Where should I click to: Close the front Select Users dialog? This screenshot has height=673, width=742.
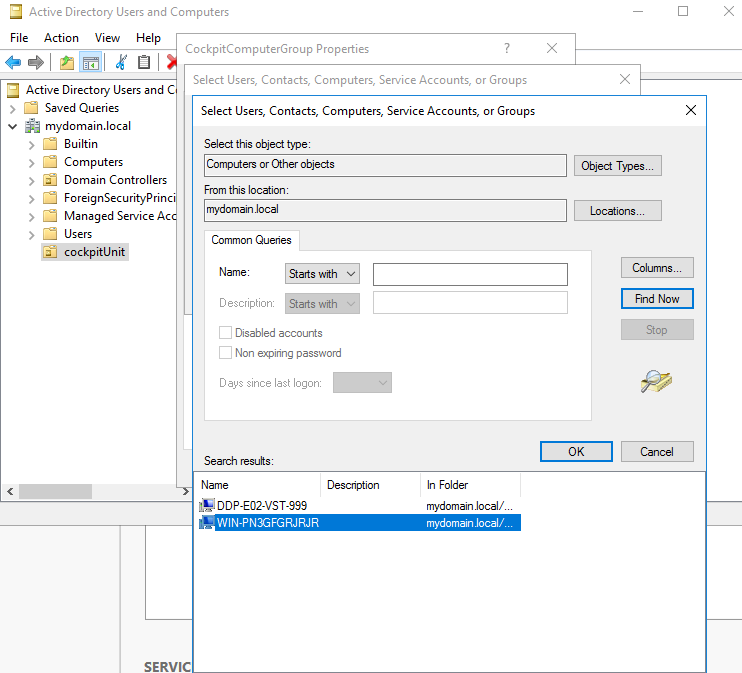click(691, 110)
